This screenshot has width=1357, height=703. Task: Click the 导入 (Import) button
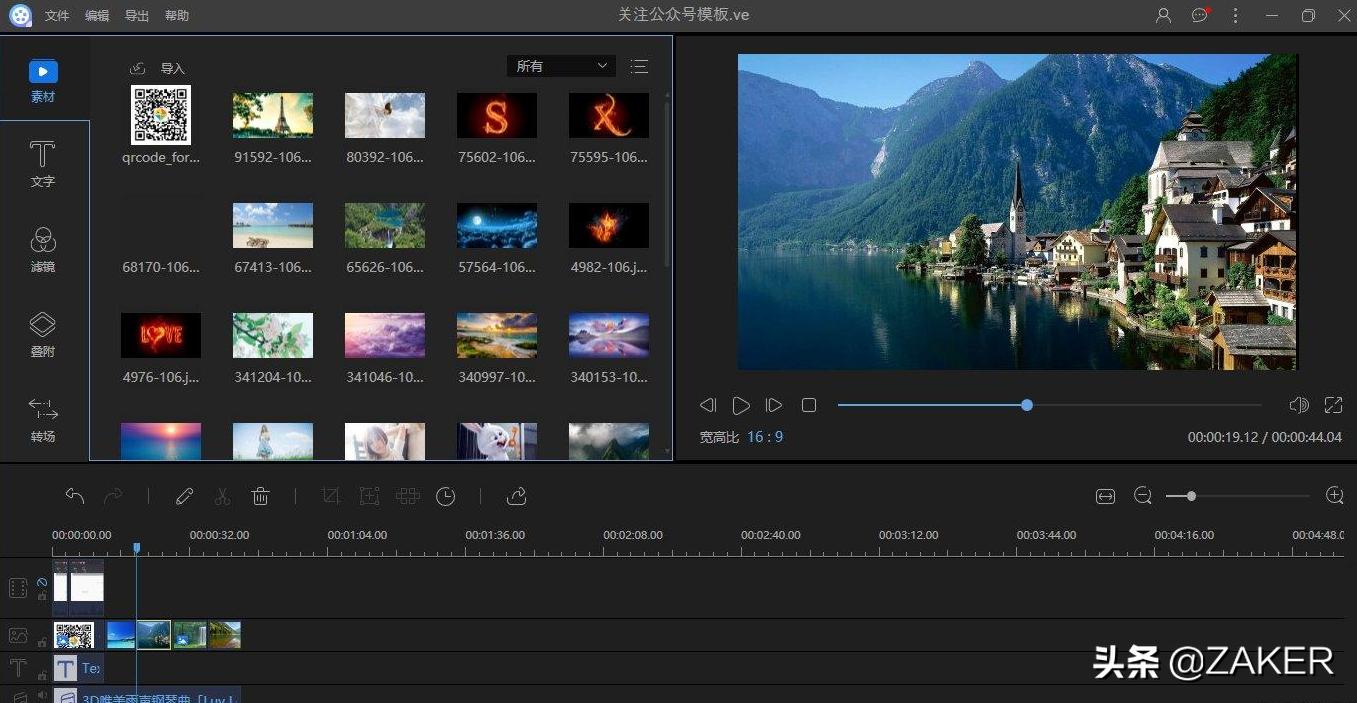click(159, 68)
